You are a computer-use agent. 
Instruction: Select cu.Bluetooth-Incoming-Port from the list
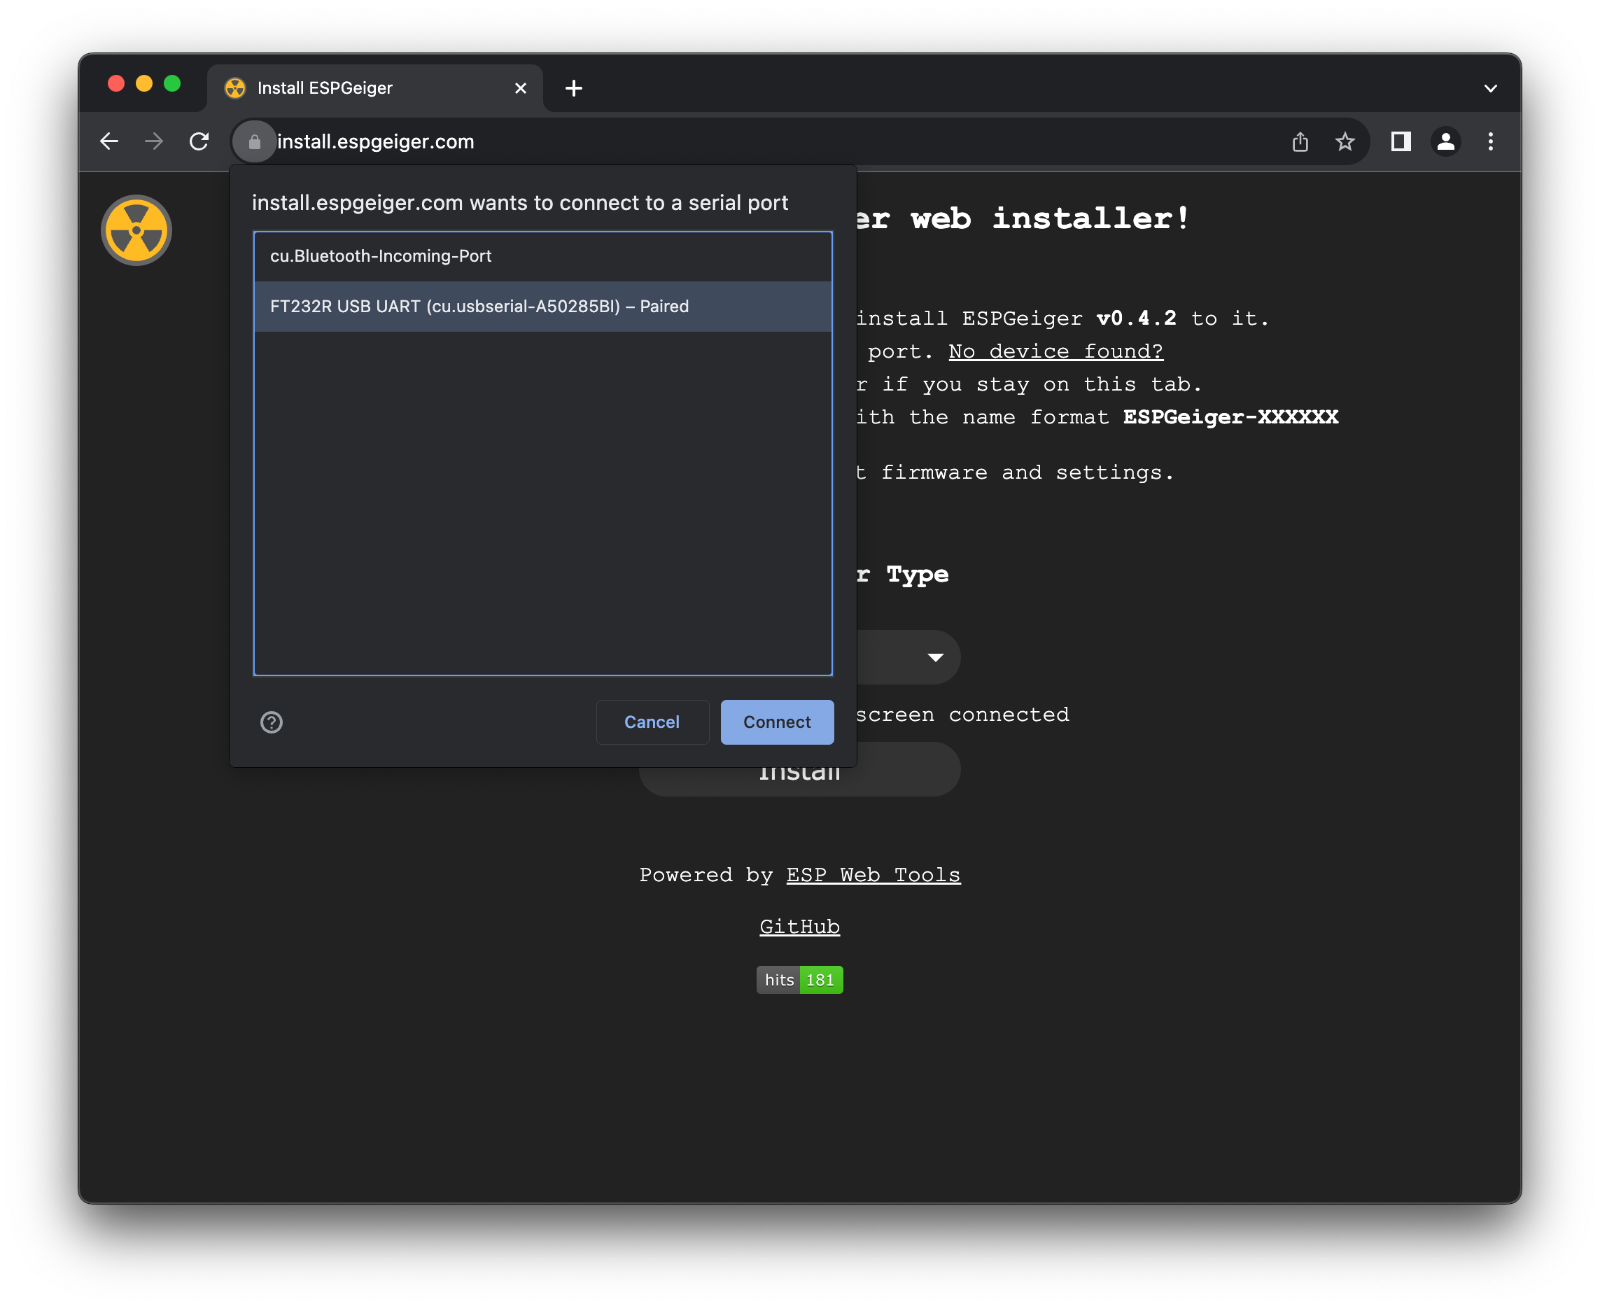click(x=543, y=256)
